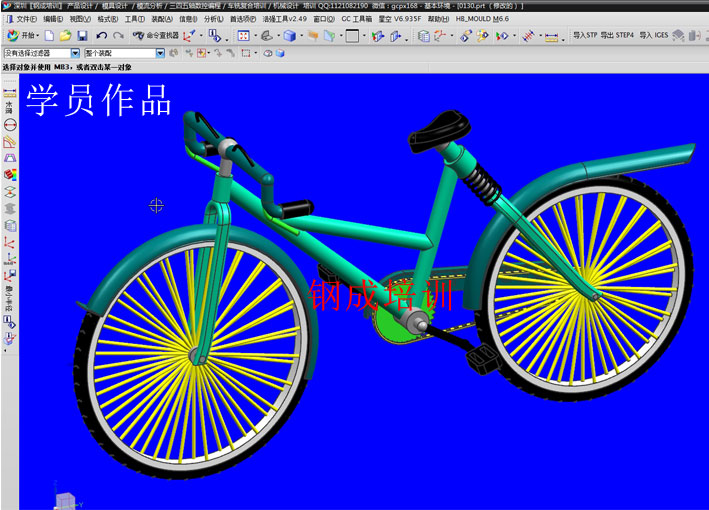Click the 导出 STEP4 button
Screen dimensions: 709x510
618,36
